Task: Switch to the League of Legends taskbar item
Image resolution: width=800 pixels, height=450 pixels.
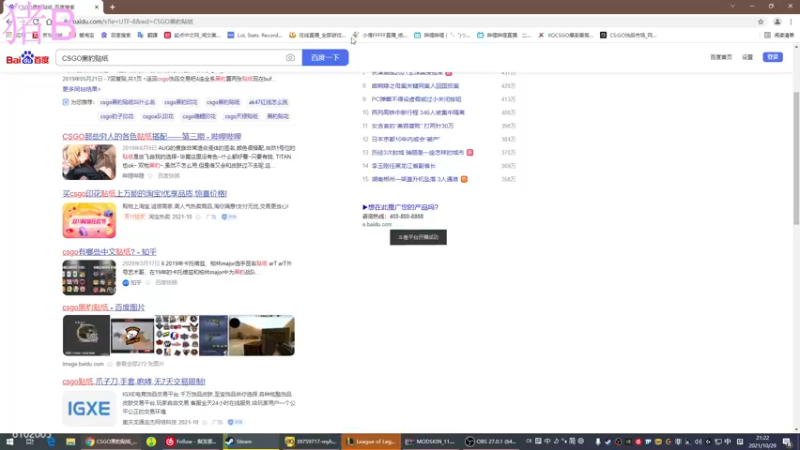Action: point(370,441)
